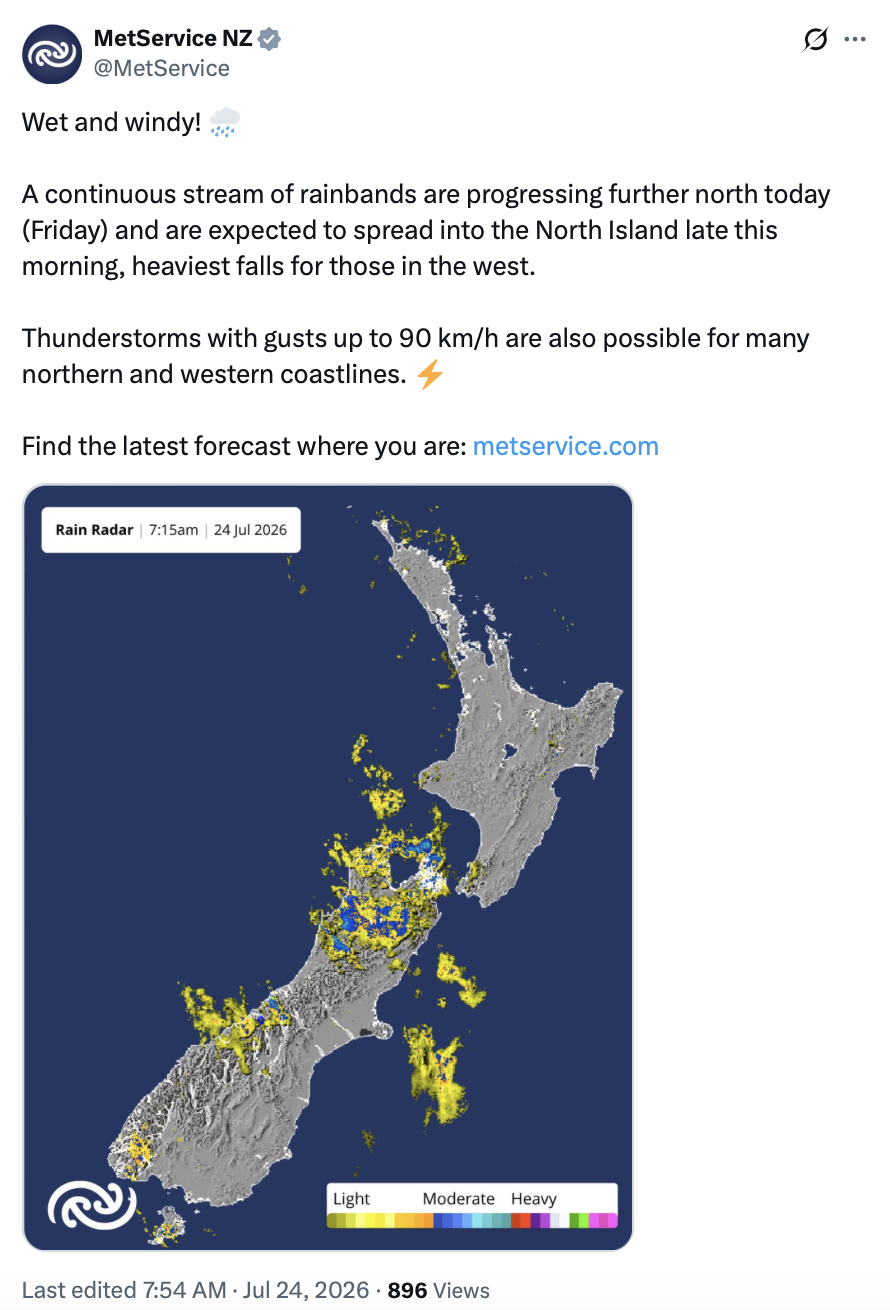This screenshot has width=890, height=1310.
Task: Click the 896 Views count
Action: (x=438, y=1290)
